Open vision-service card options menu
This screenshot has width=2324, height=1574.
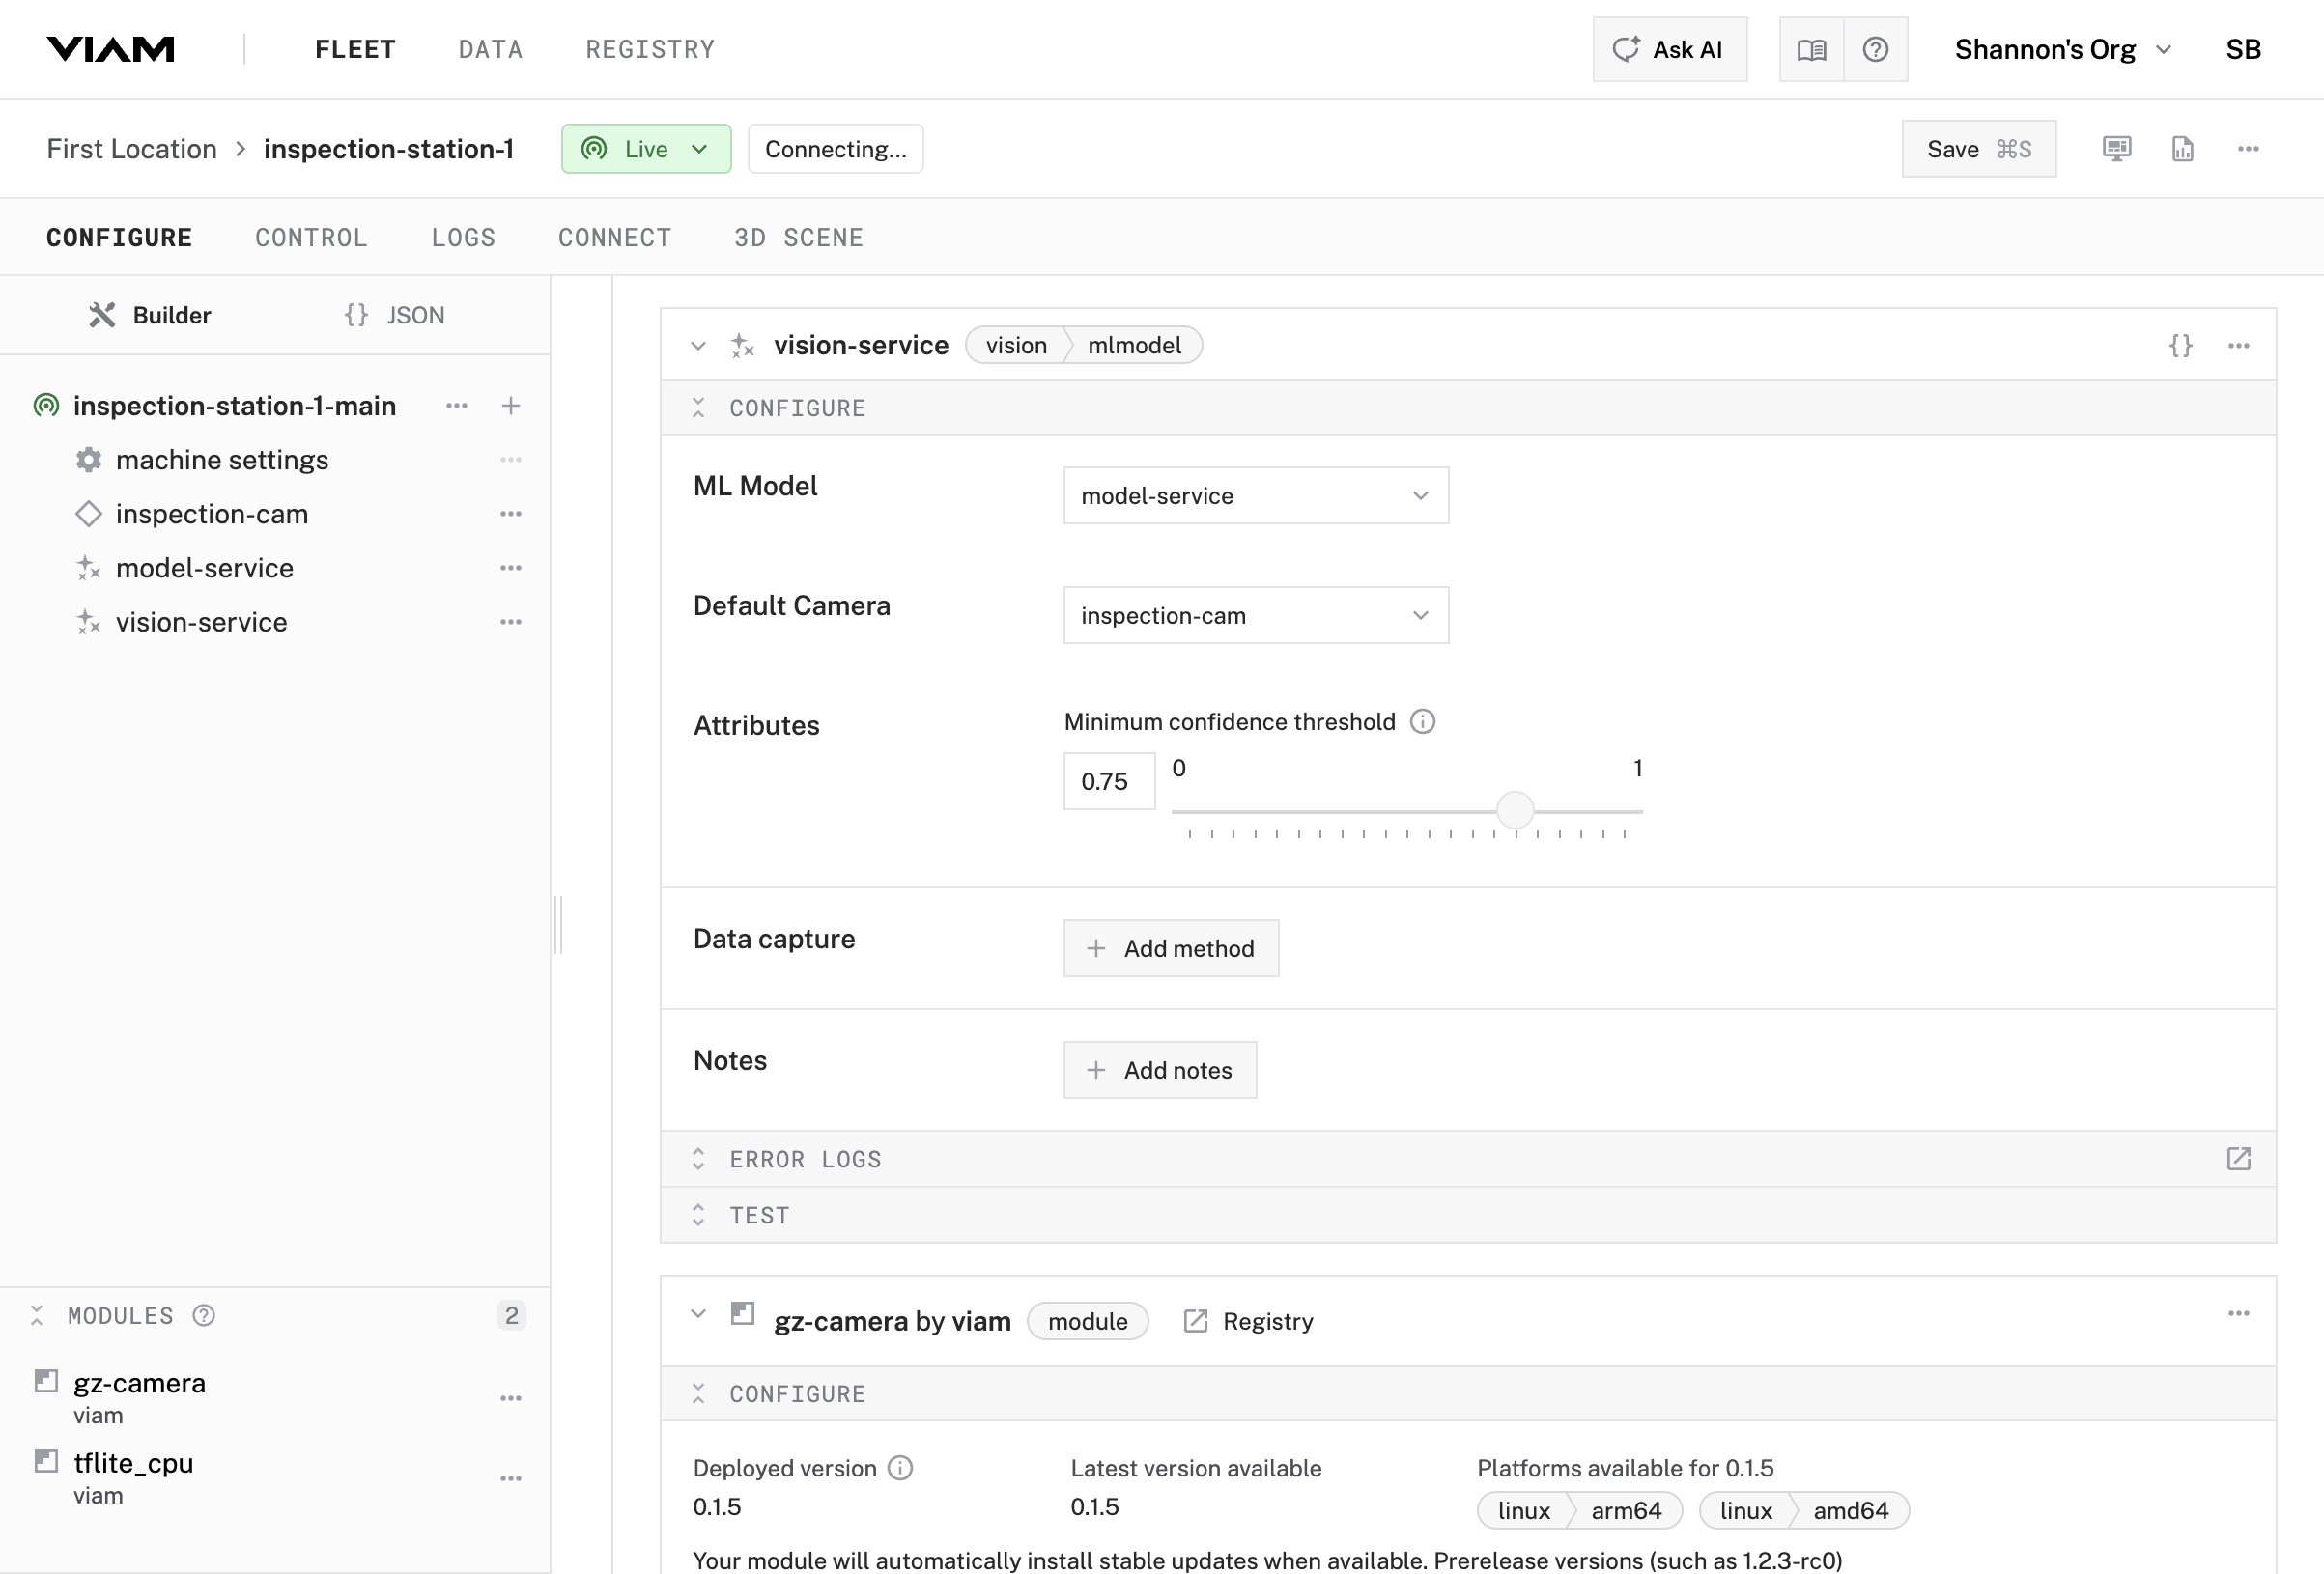(x=2238, y=345)
